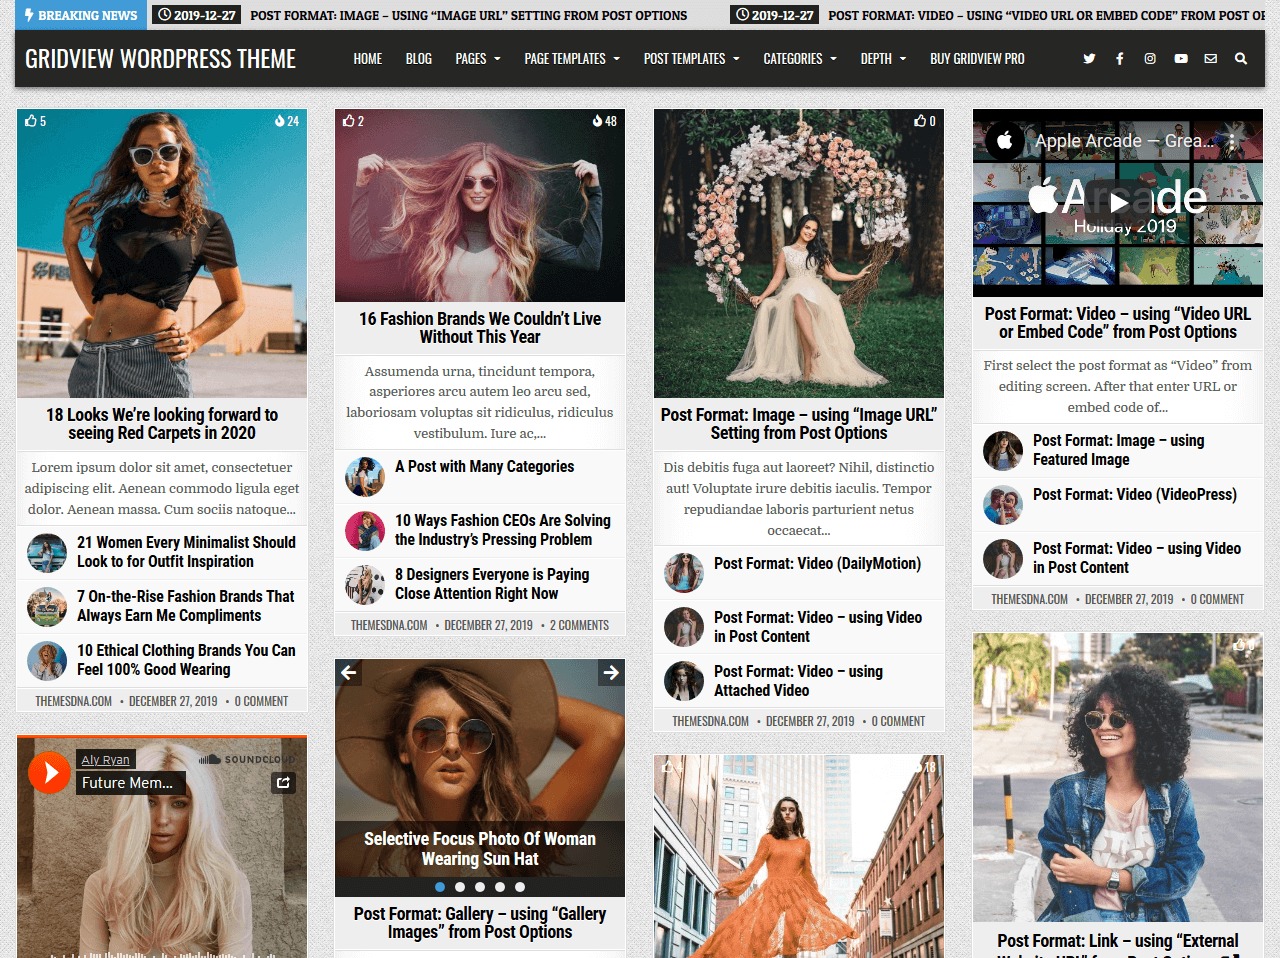Image resolution: width=1280 pixels, height=958 pixels.
Task: Open the Facebook social icon in the header
Action: (x=1119, y=59)
